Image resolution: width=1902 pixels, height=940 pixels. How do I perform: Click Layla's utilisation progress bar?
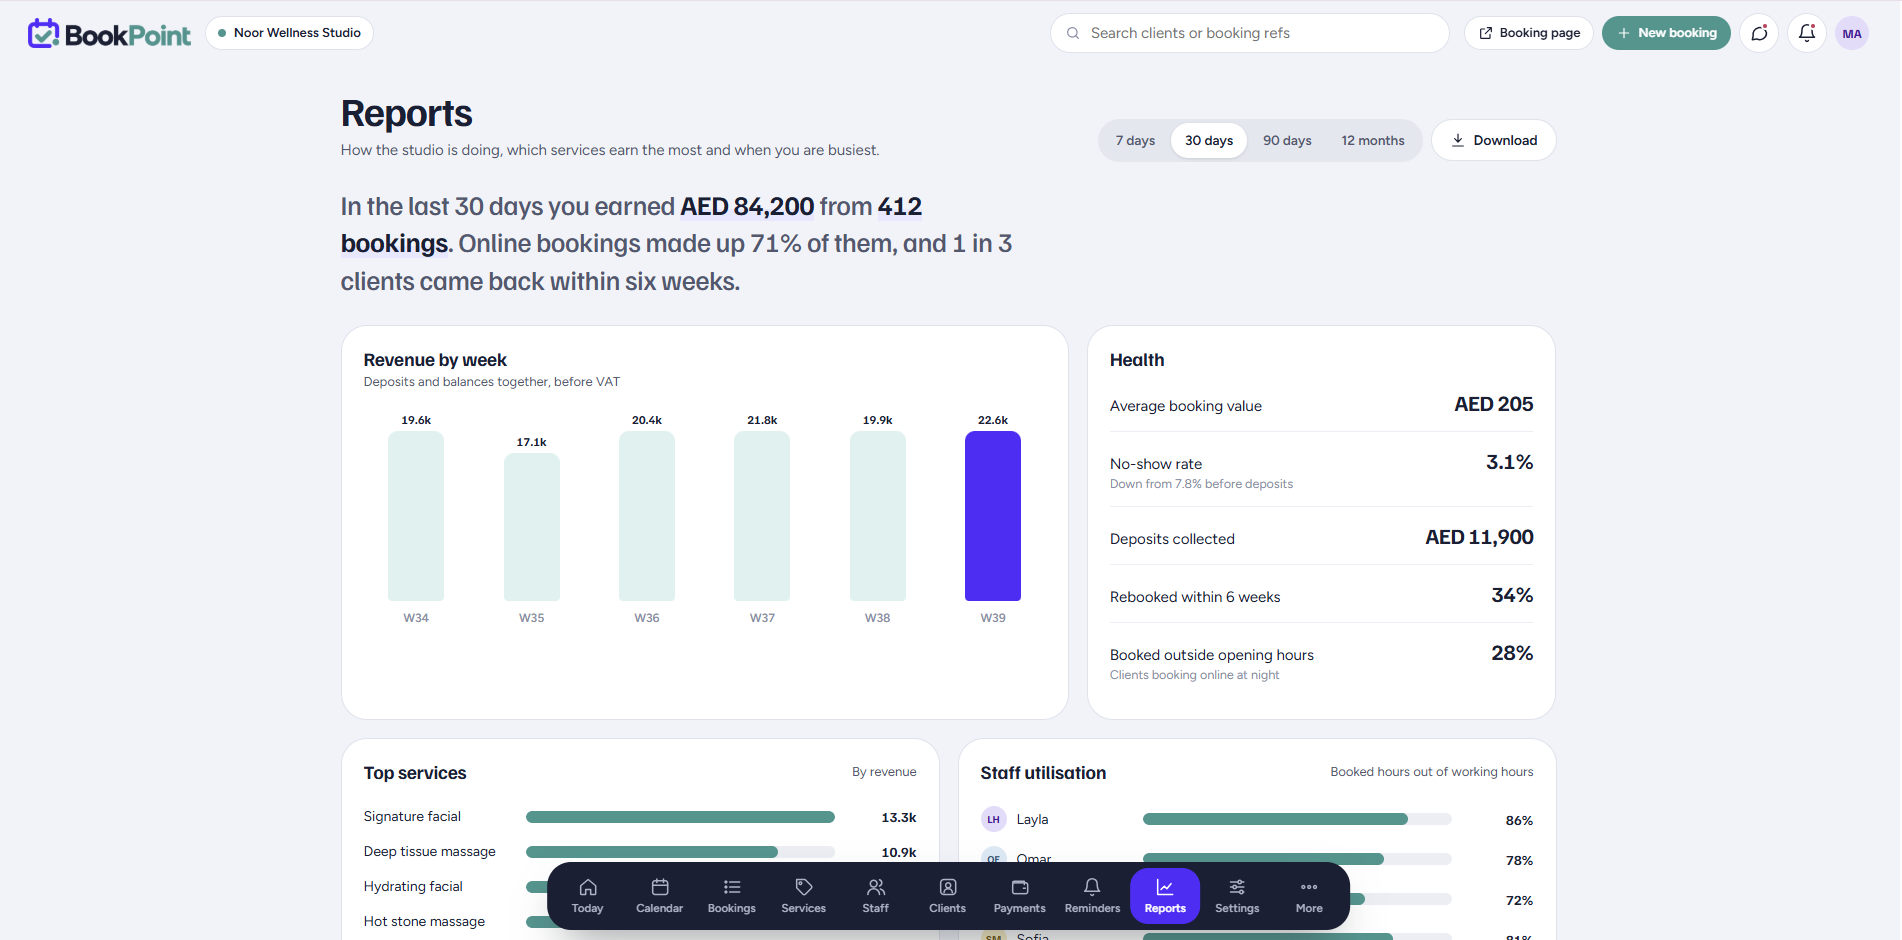[1297, 819]
